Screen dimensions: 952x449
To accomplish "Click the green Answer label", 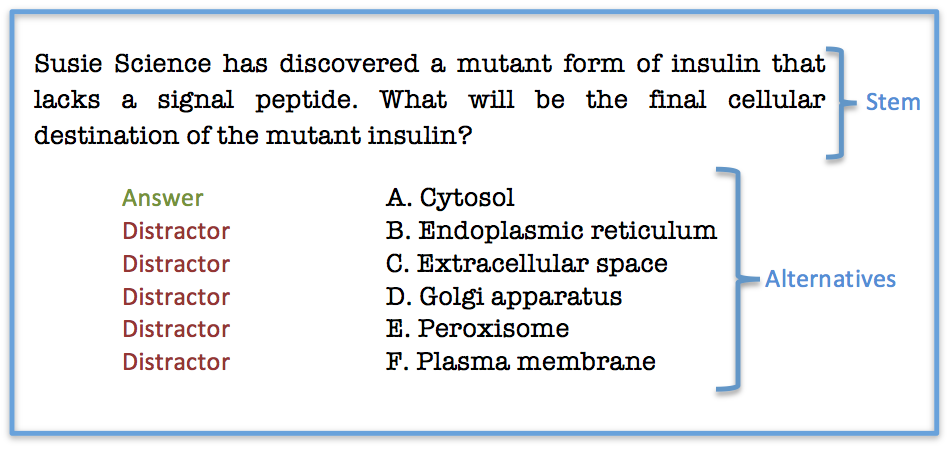I will pyautogui.click(x=163, y=198).
